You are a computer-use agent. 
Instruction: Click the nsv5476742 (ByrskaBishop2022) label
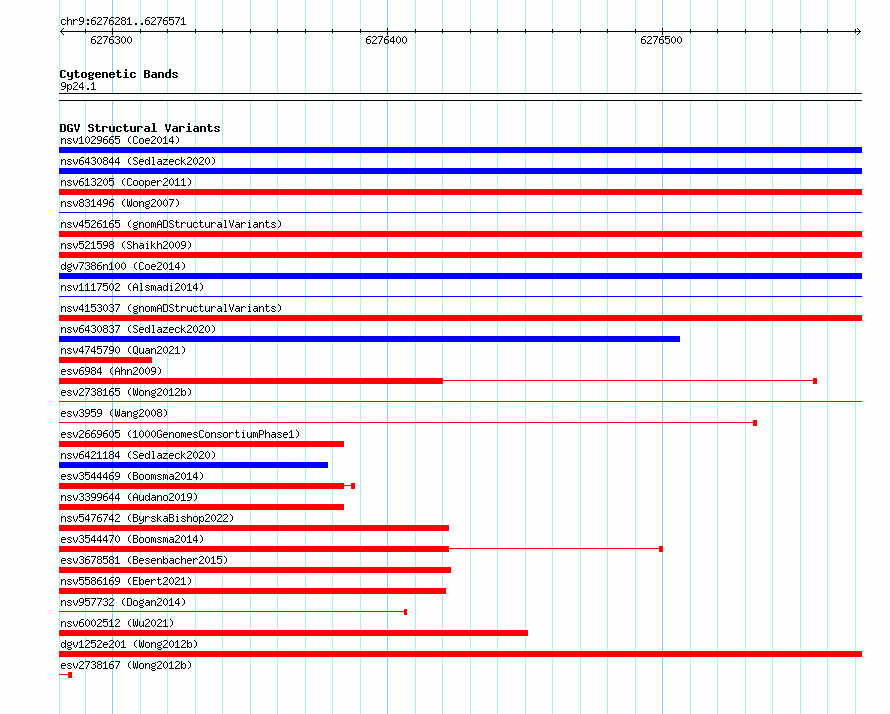[147, 518]
